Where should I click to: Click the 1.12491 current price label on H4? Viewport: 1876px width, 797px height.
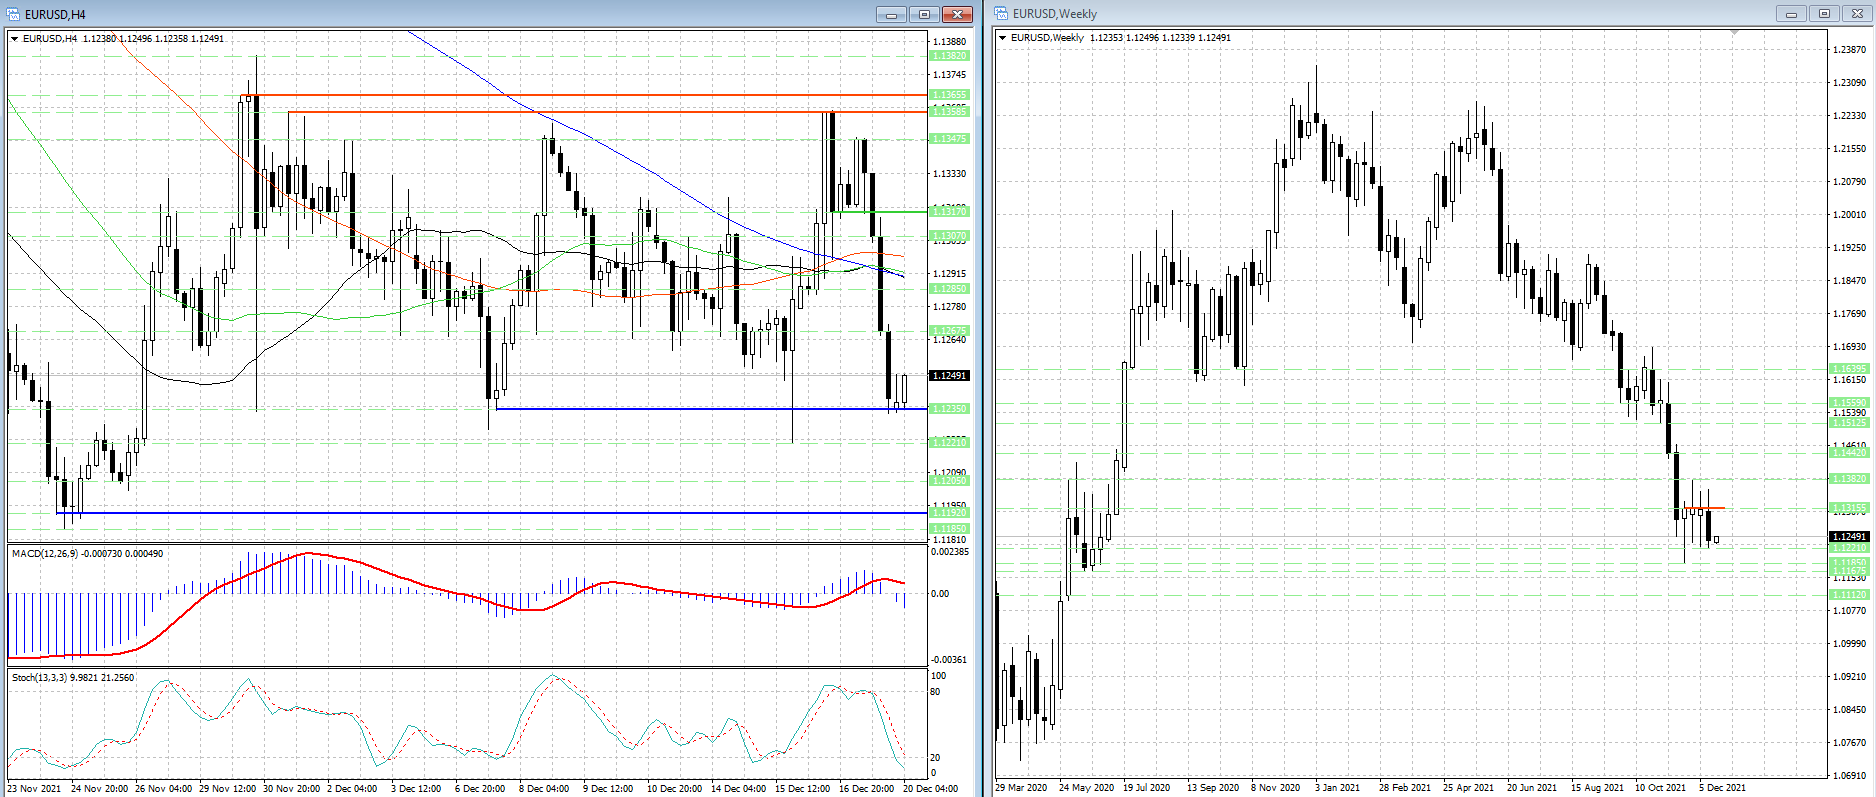point(948,376)
